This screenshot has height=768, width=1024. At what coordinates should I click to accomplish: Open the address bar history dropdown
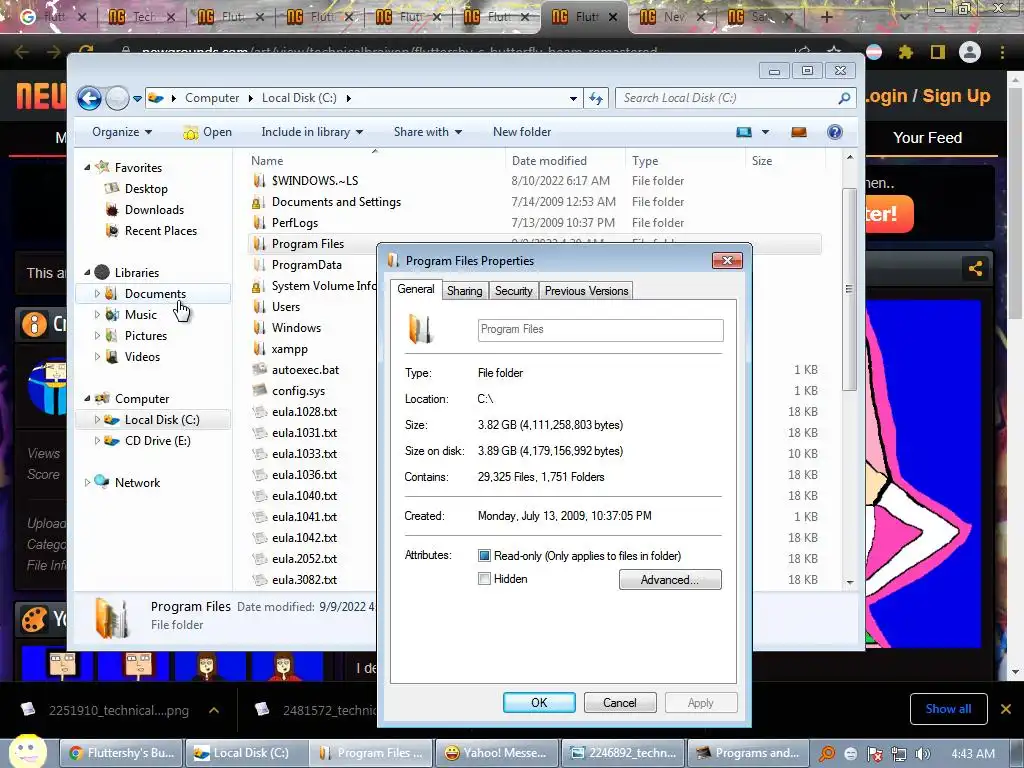click(573, 99)
